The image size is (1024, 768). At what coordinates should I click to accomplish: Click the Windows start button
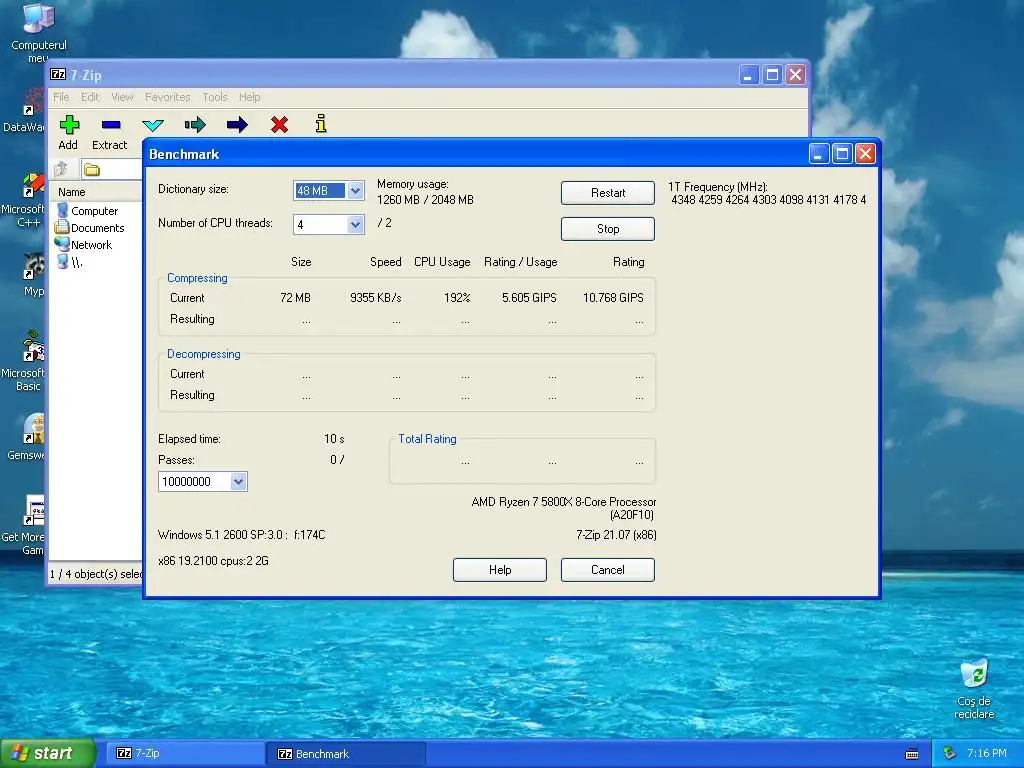click(x=47, y=753)
